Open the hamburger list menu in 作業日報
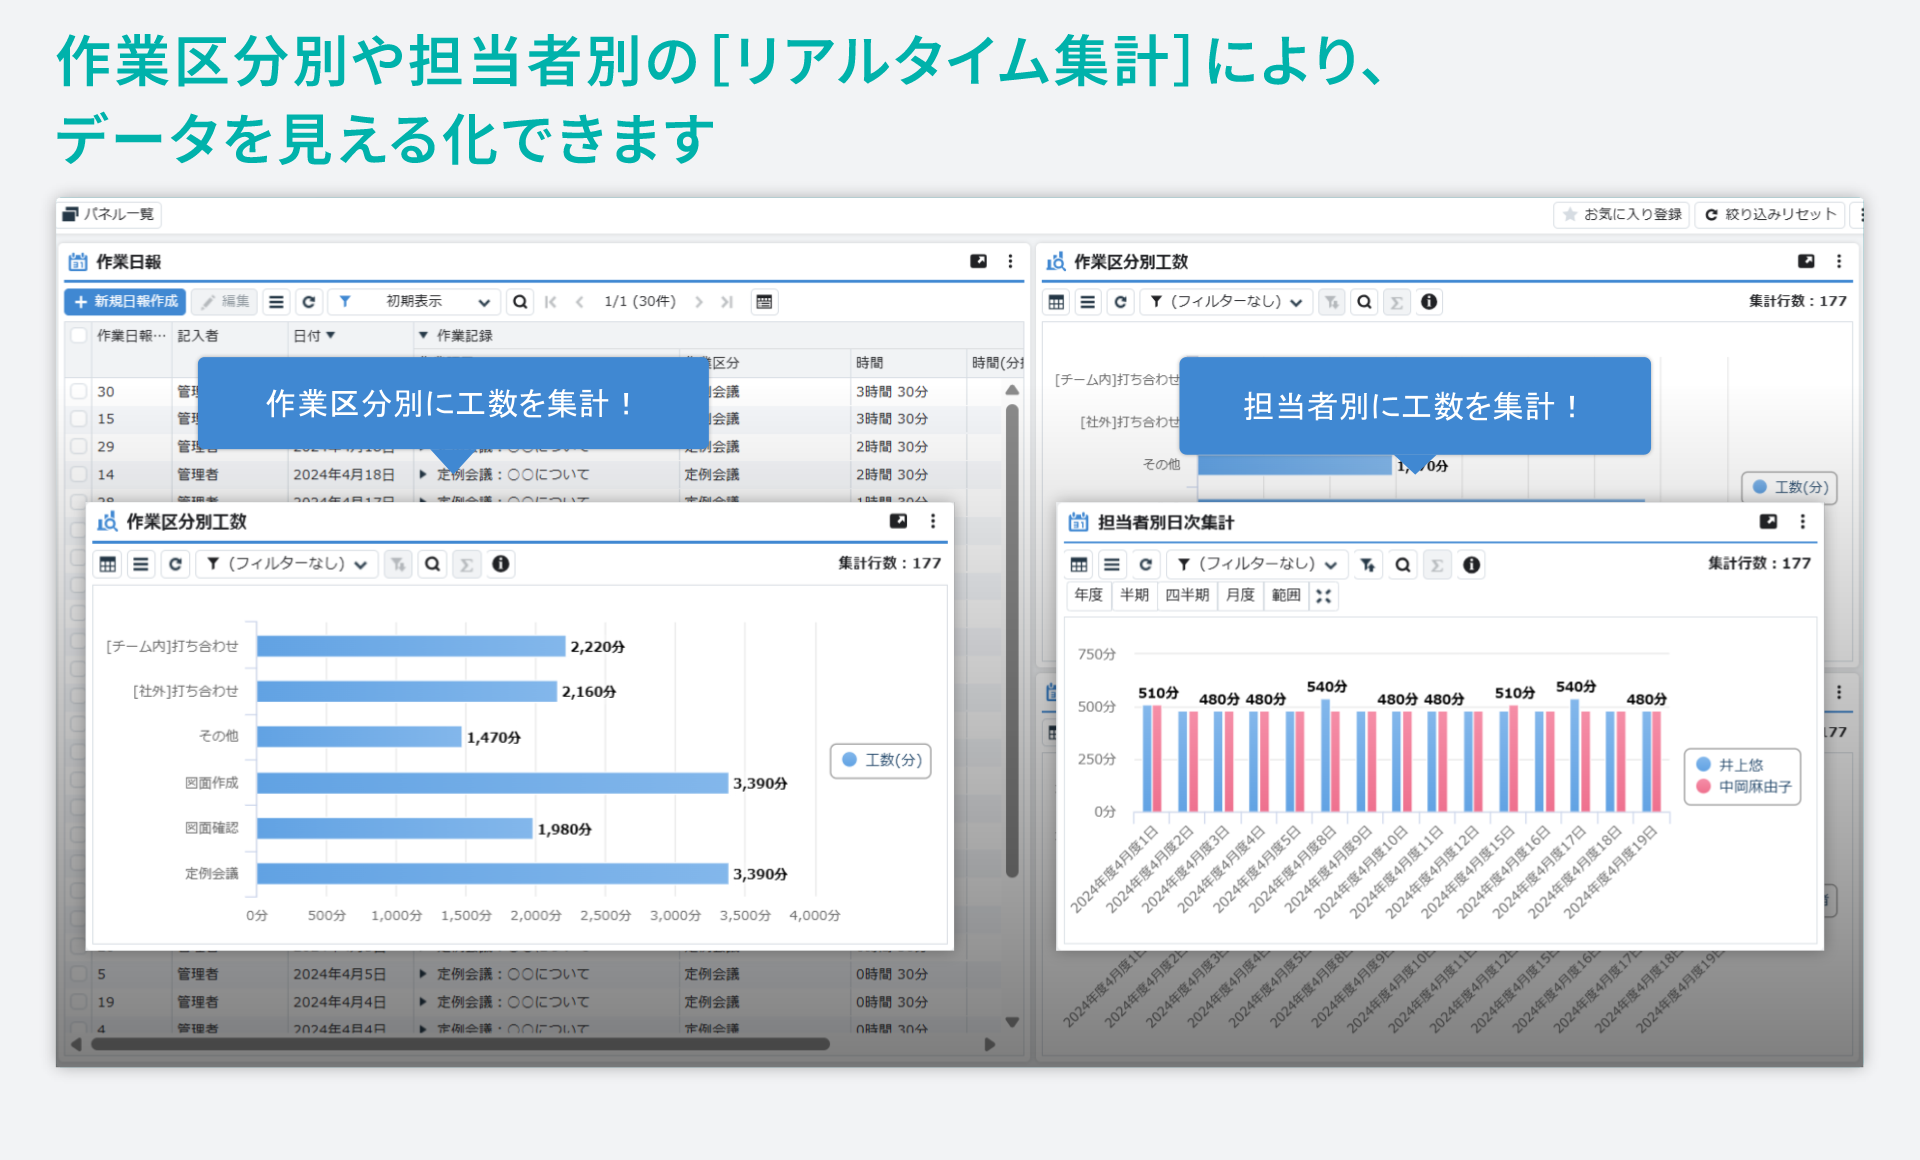Viewport: 1920px width, 1160px height. (x=276, y=301)
